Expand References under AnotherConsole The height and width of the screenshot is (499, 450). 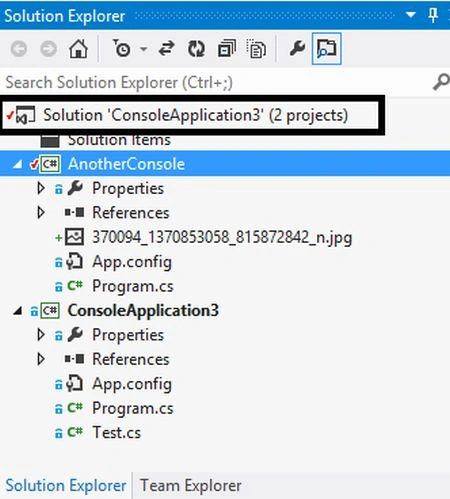click(x=41, y=213)
